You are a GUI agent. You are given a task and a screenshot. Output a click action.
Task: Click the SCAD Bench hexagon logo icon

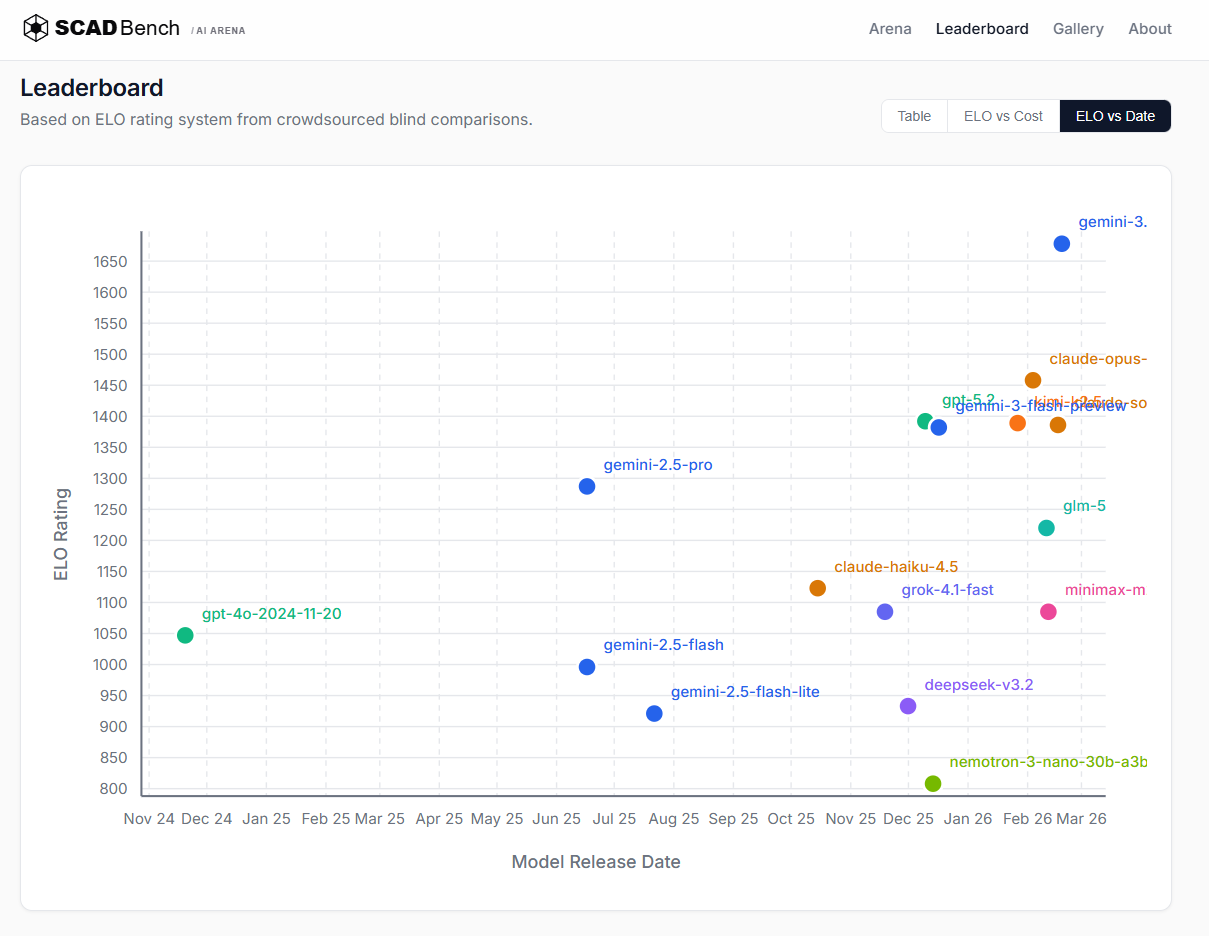pyautogui.click(x=36, y=28)
